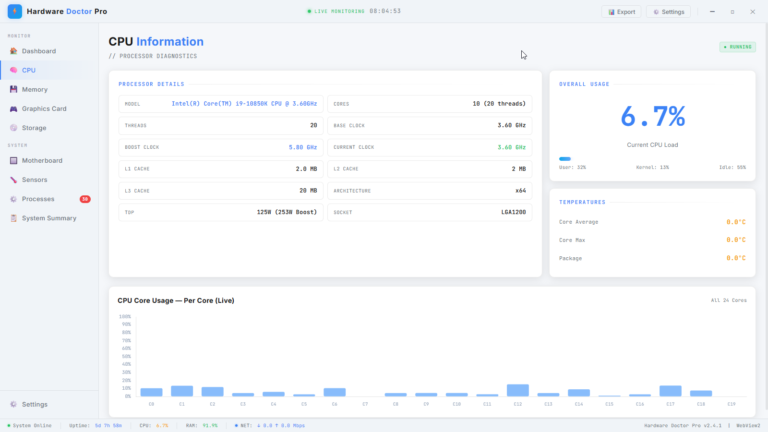768x432 pixels.
Task: Click the NET speed status bar entry
Action: tap(270, 426)
